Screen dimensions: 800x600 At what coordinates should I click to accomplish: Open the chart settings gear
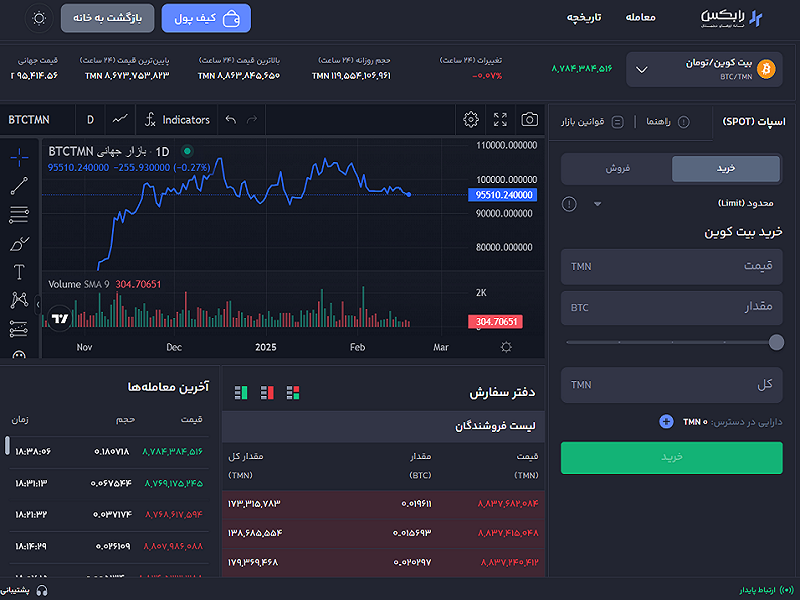point(471,119)
